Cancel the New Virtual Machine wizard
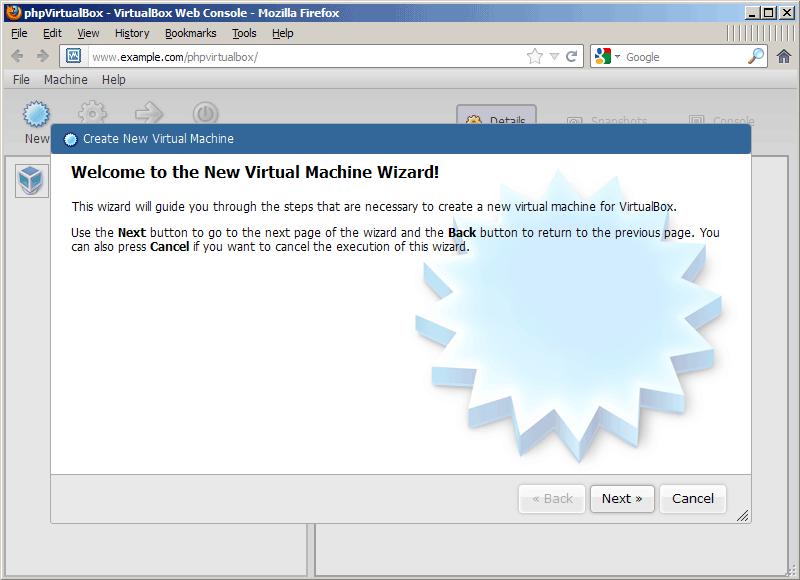 click(x=692, y=499)
